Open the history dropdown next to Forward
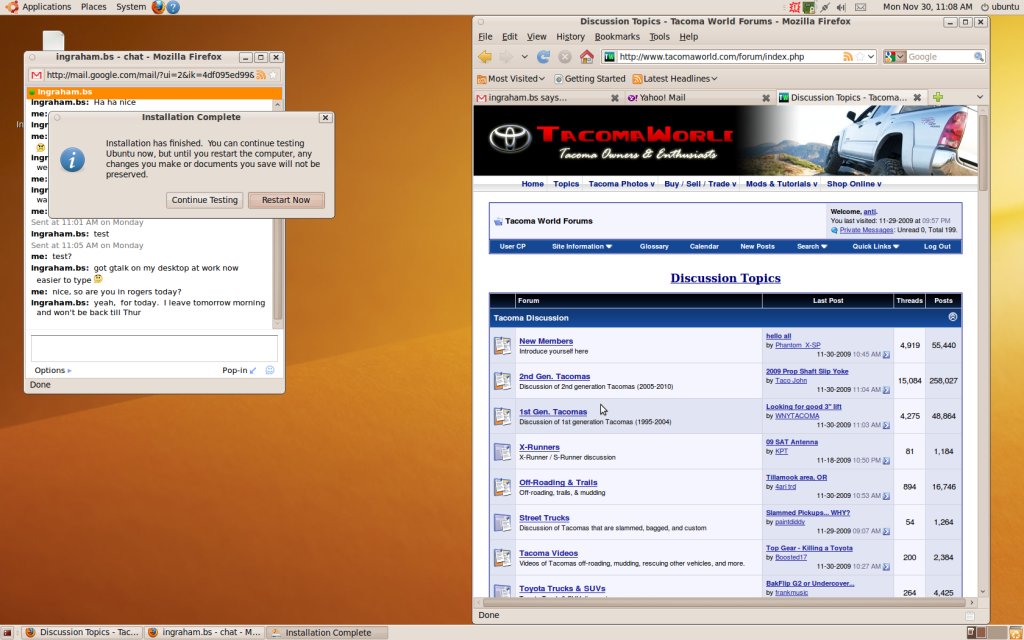The width and height of the screenshot is (1024, 640). point(524,57)
